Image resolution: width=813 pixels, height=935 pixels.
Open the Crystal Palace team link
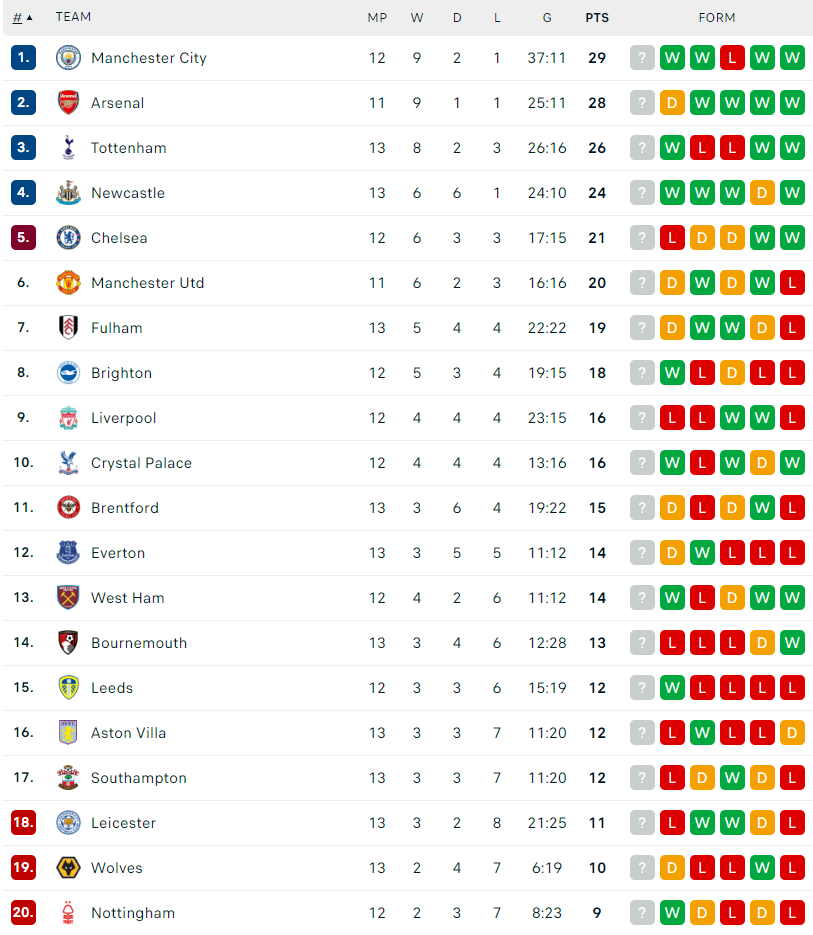point(141,463)
